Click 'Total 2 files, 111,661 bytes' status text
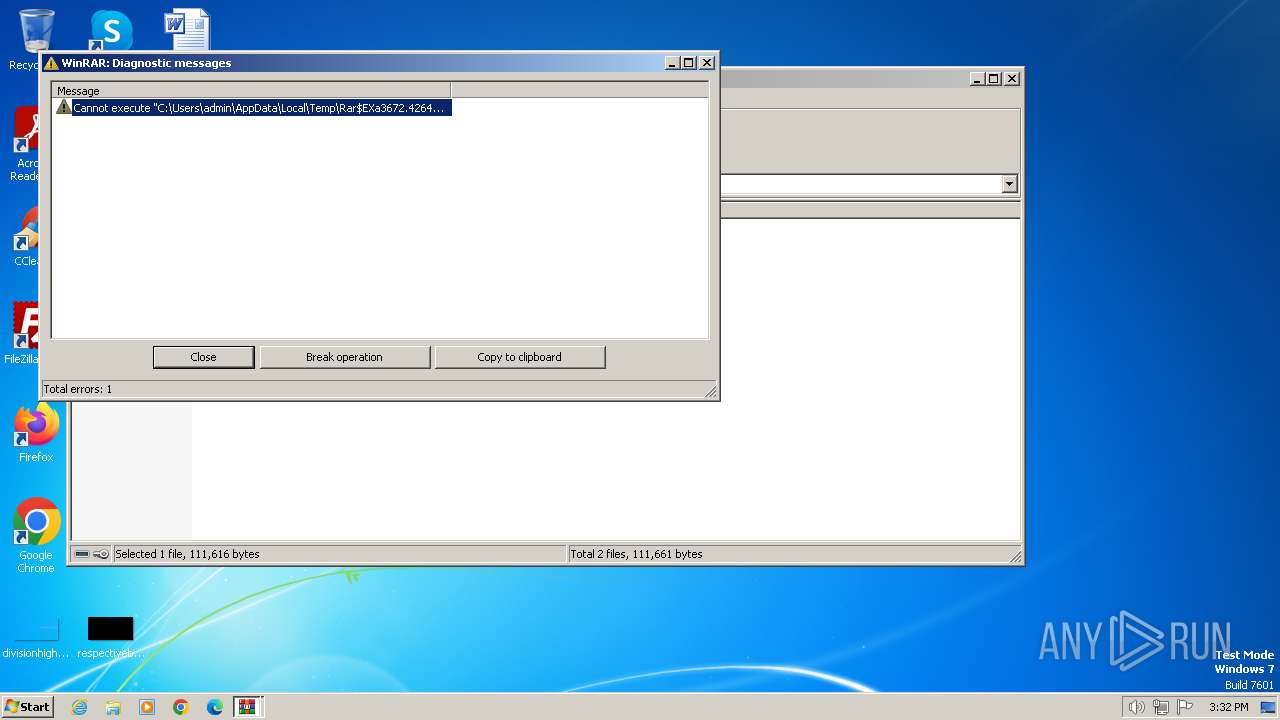 point(636,554)
